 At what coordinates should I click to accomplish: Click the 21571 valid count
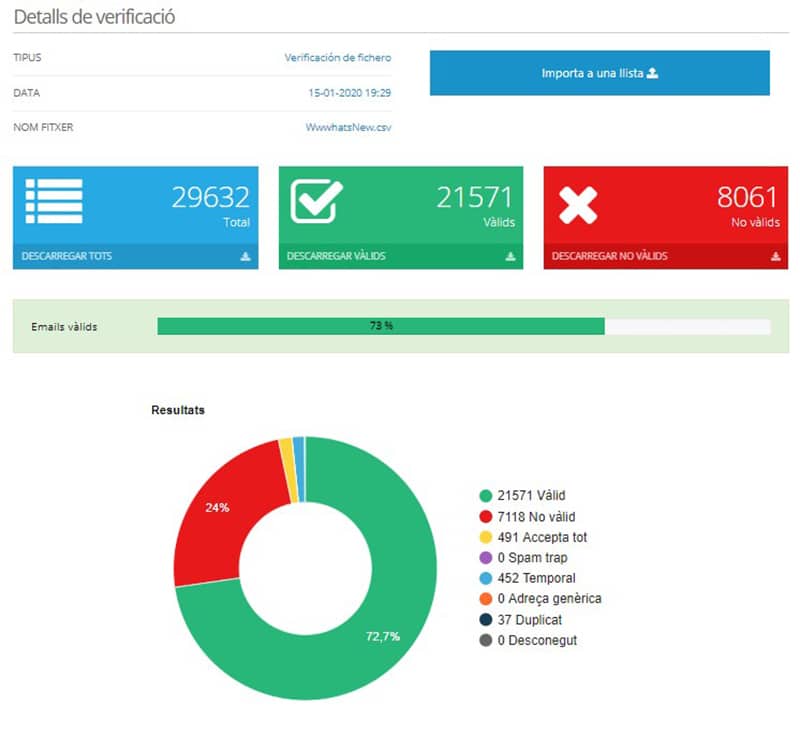pos(474,197)
